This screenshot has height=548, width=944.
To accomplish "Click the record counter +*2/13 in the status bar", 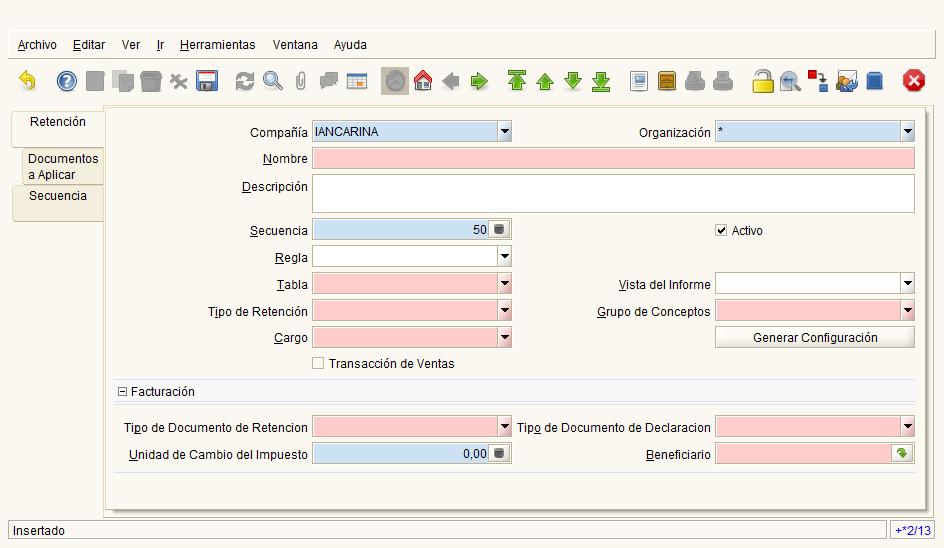I will (x=913, y=530).
